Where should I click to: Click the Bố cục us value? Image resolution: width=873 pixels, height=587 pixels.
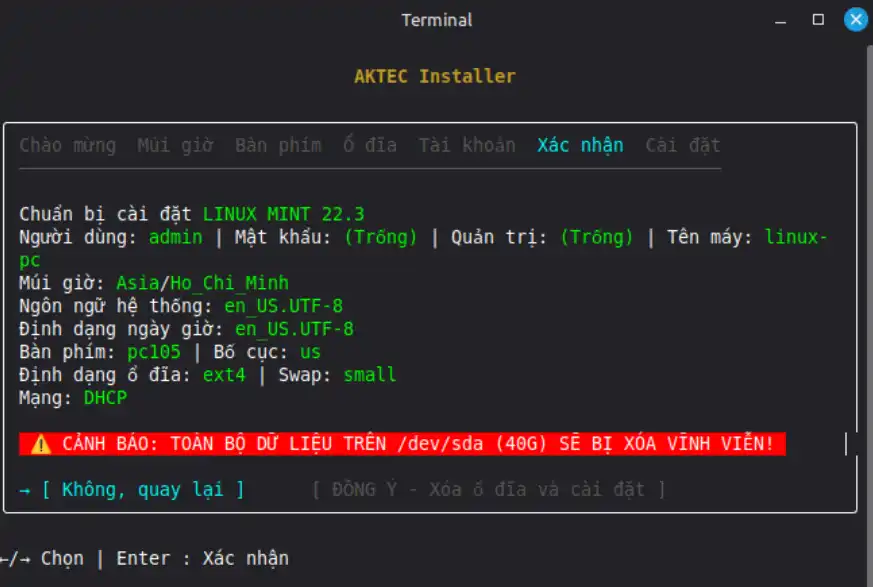click(x=310, y=352)
